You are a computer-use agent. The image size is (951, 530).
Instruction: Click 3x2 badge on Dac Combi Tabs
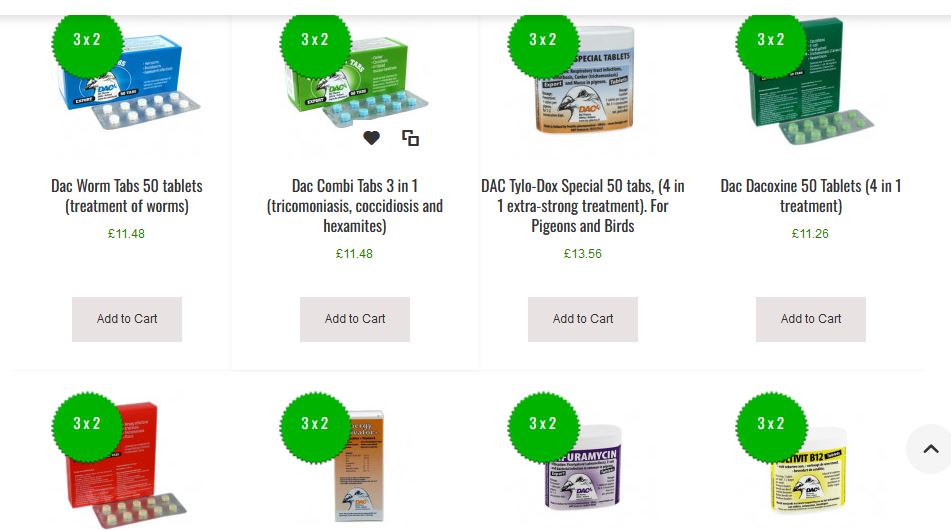click(x=315, y=39)
